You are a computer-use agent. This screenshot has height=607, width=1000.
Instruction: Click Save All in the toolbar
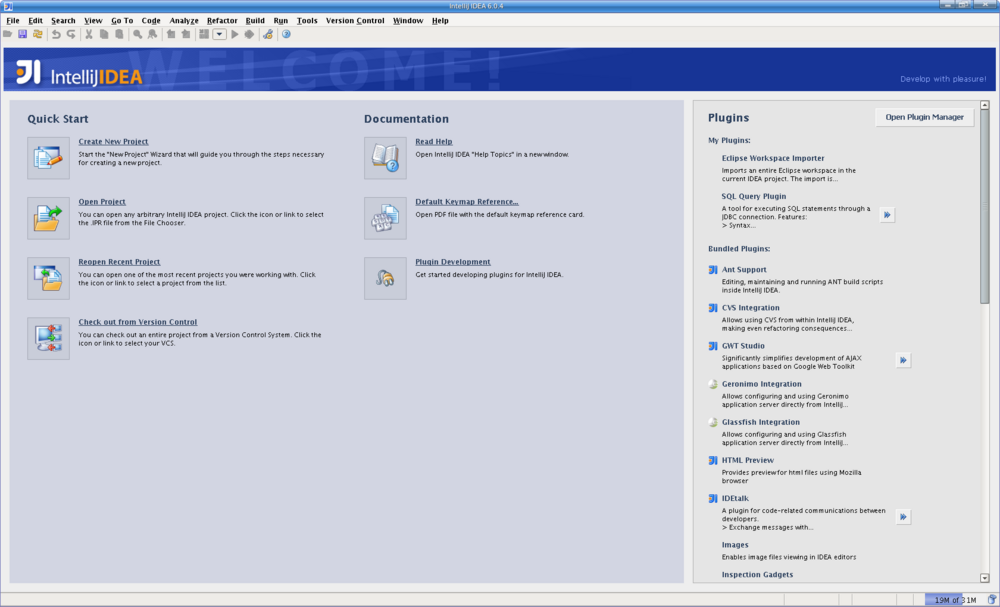click(22, 34)
